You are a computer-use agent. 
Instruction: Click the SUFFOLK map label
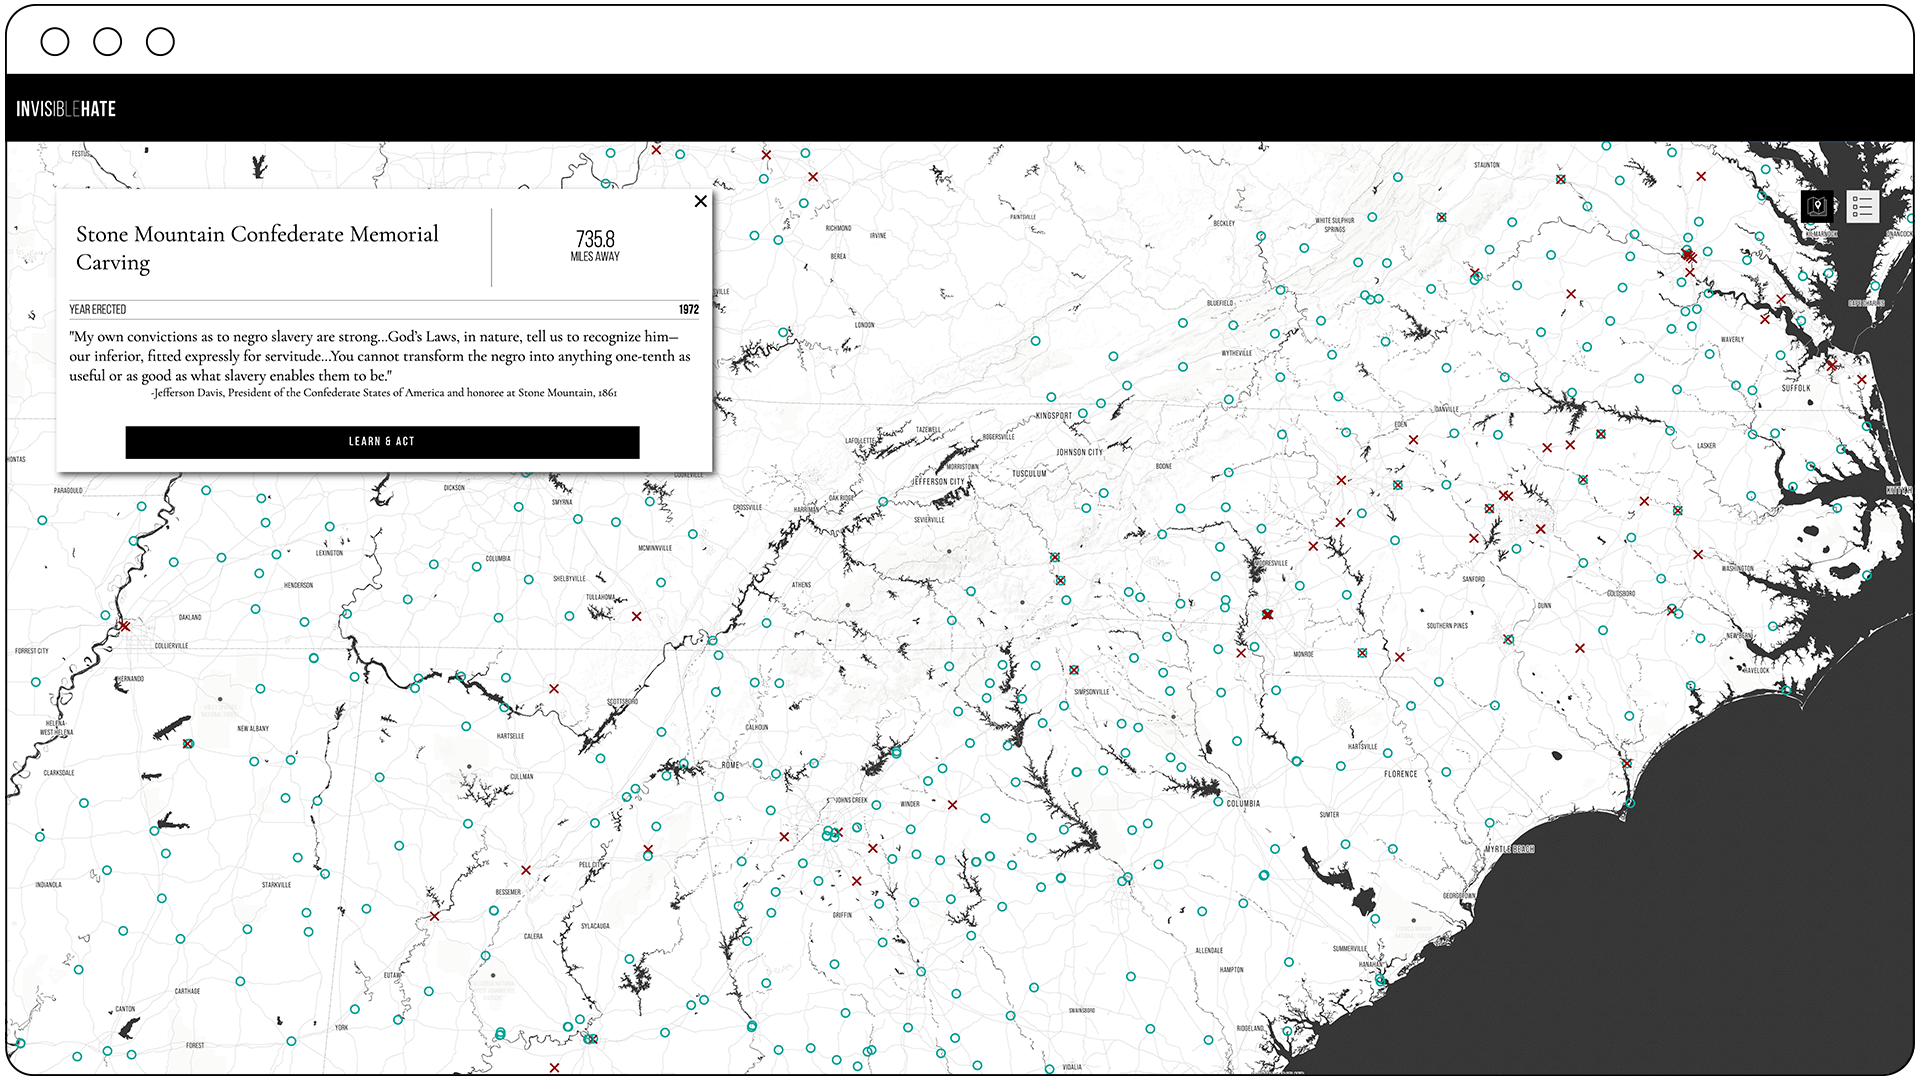pyautogui.click(x=1796, y=388)
